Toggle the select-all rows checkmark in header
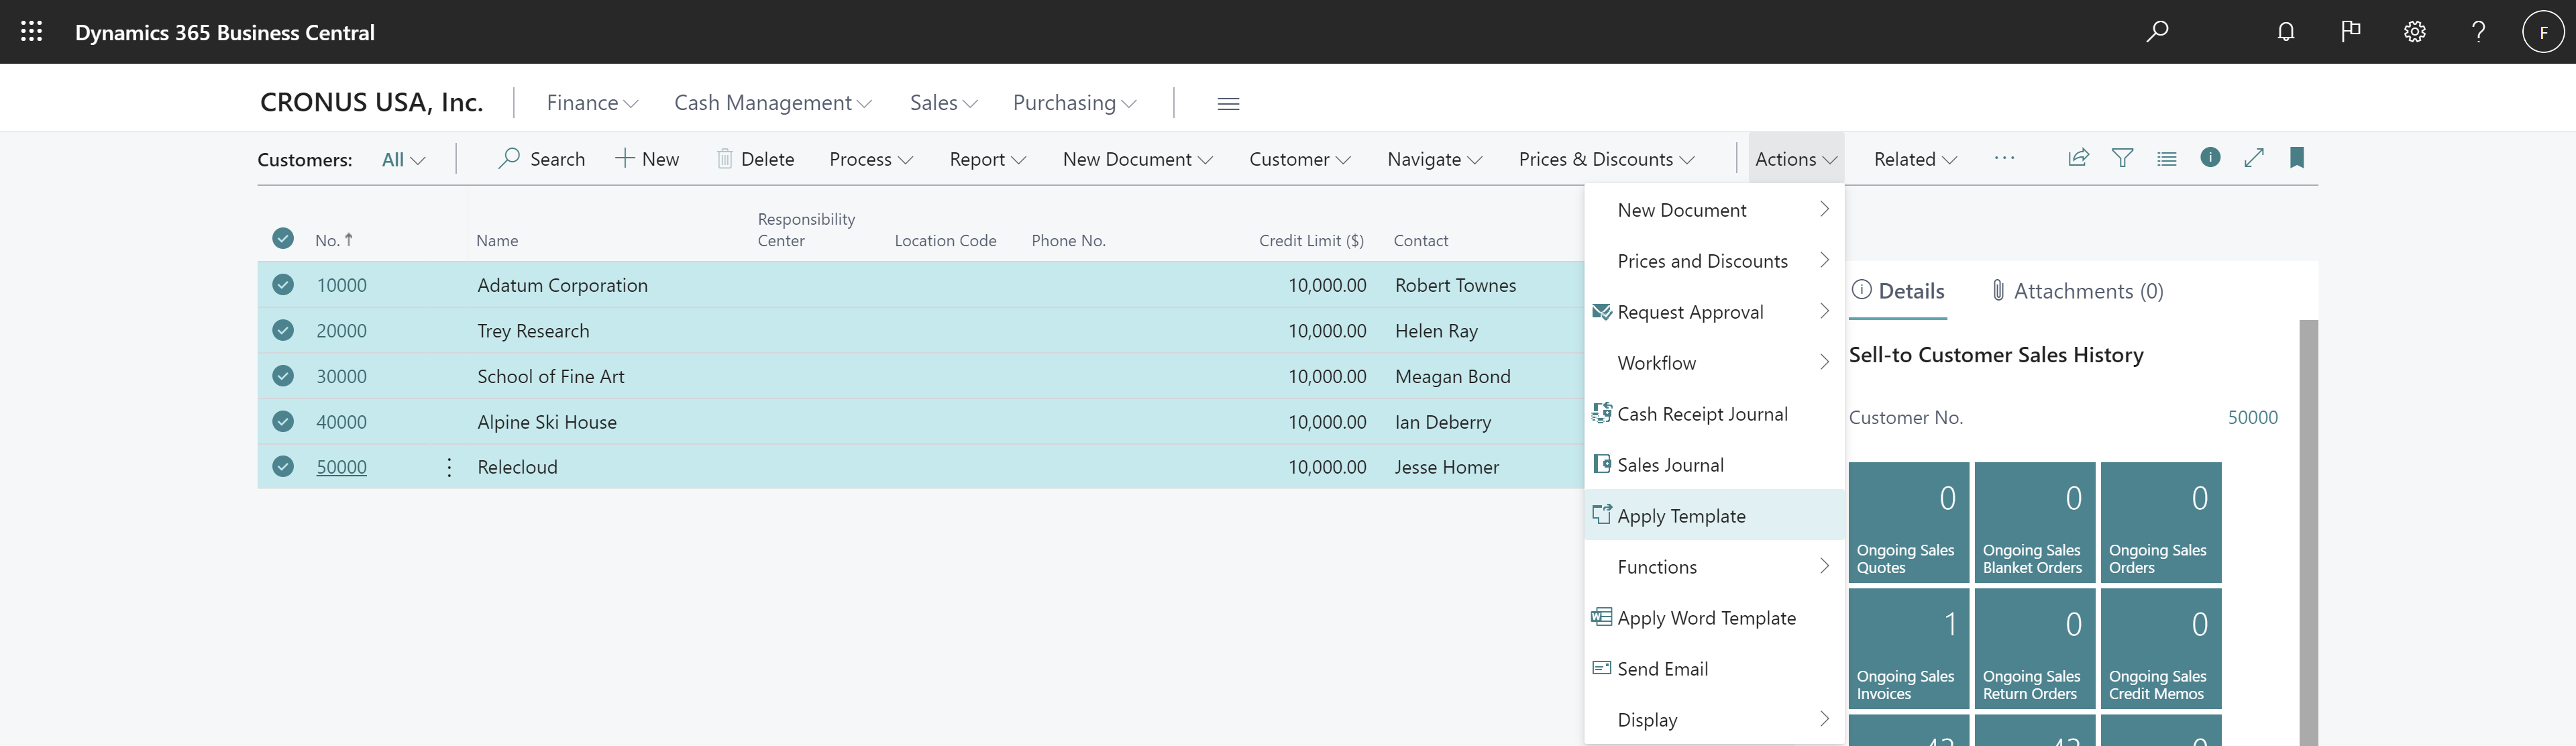Screen dimensions: 2576x746 point(283,239)
